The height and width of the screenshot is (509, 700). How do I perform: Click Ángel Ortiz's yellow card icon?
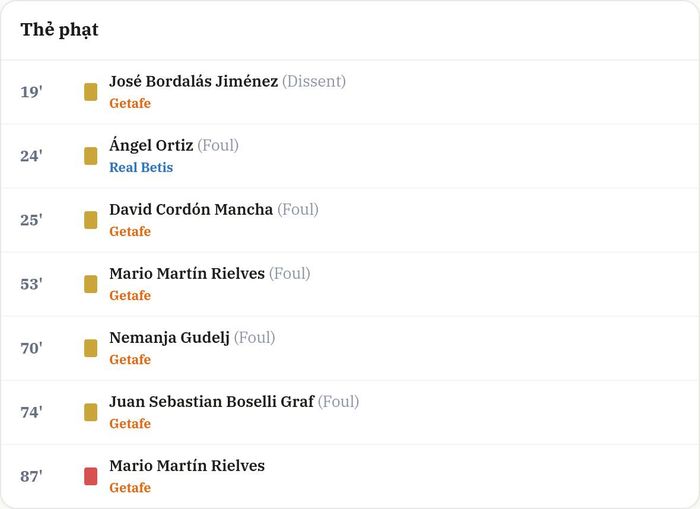pos(91,156)
